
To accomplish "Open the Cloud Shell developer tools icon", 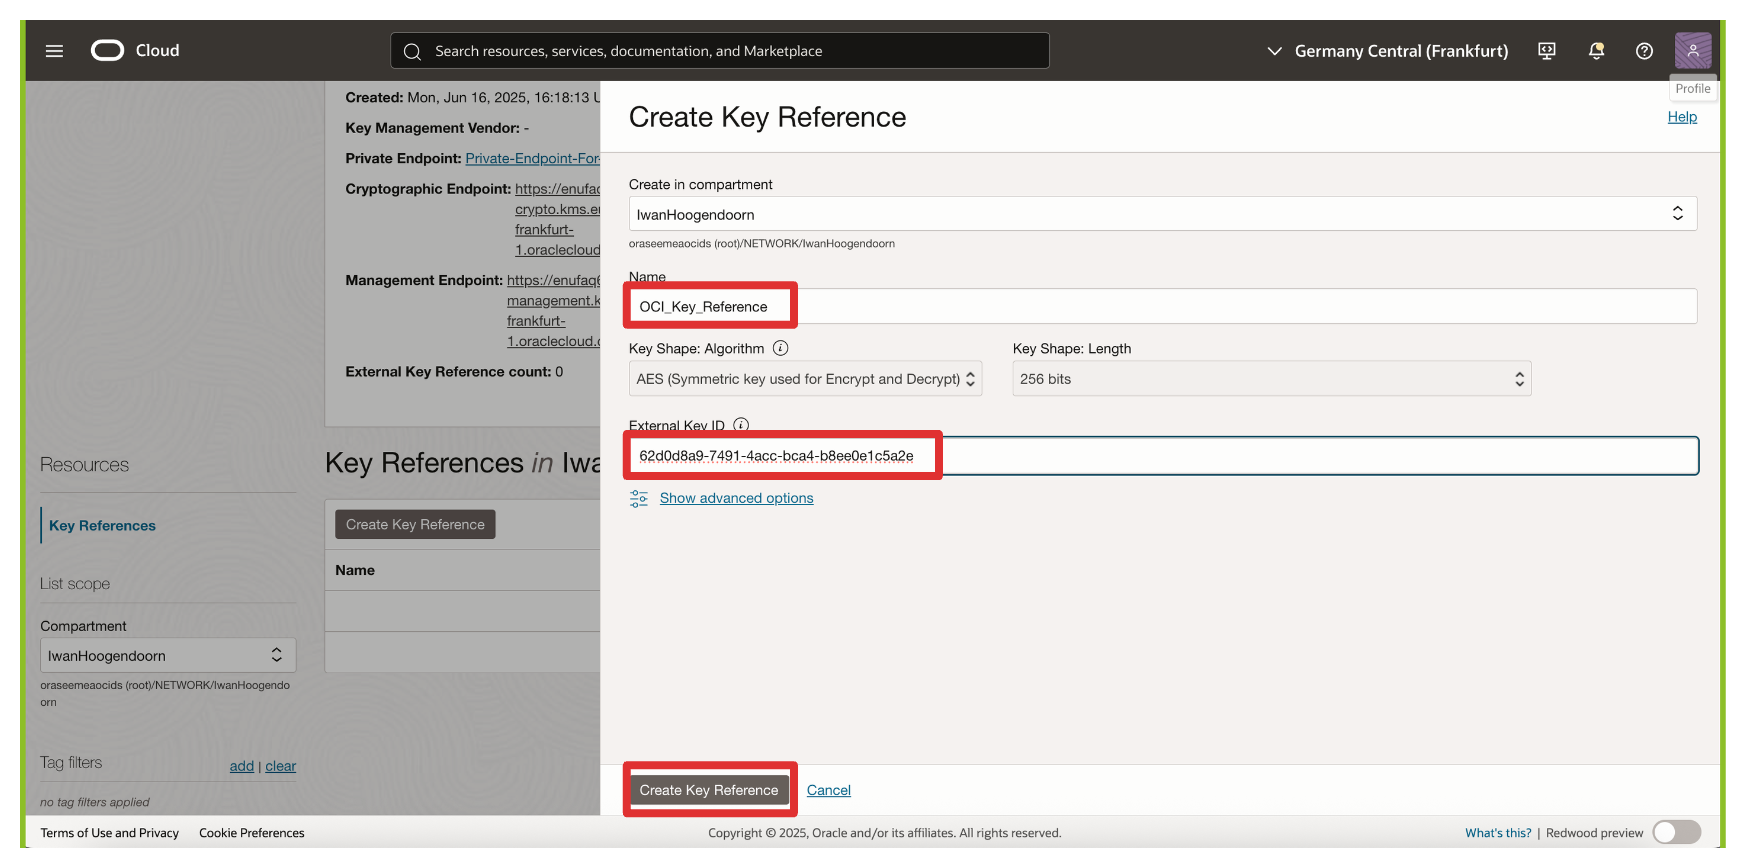I will pyautogui.click(x=1547, y=51).
